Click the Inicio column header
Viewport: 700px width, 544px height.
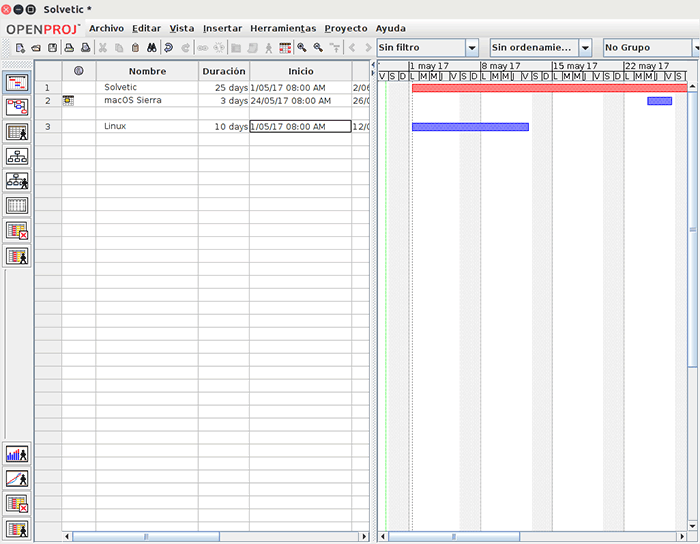click(300, 71)
